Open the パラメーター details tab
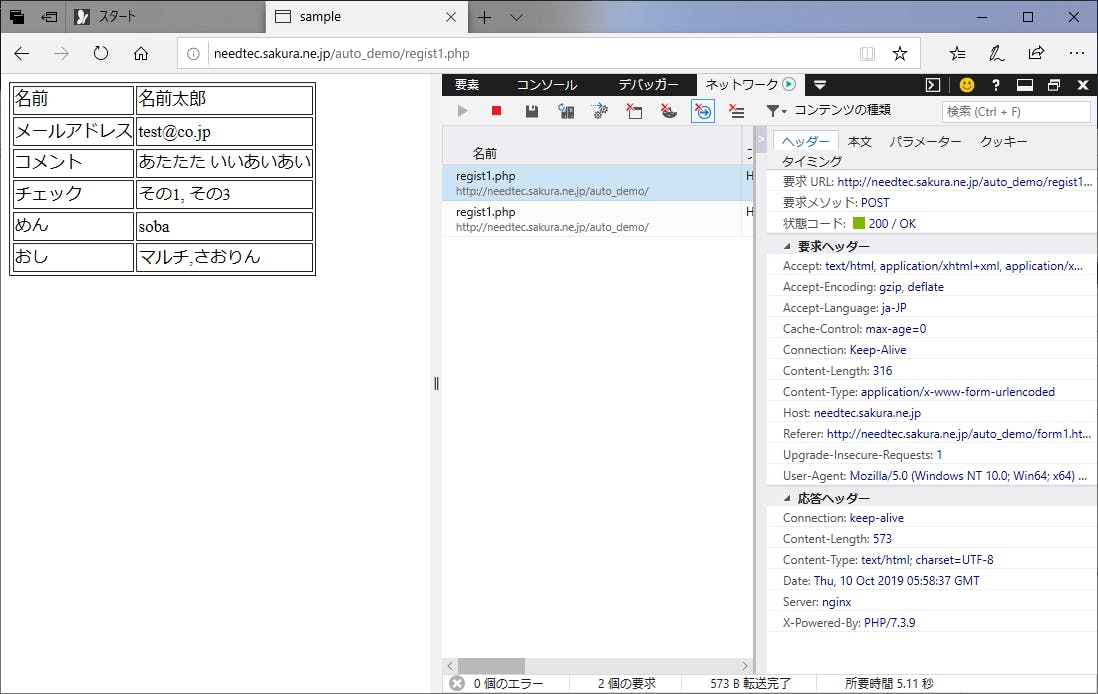Screen dimensions: 1098x694 [x=925, y=141]
